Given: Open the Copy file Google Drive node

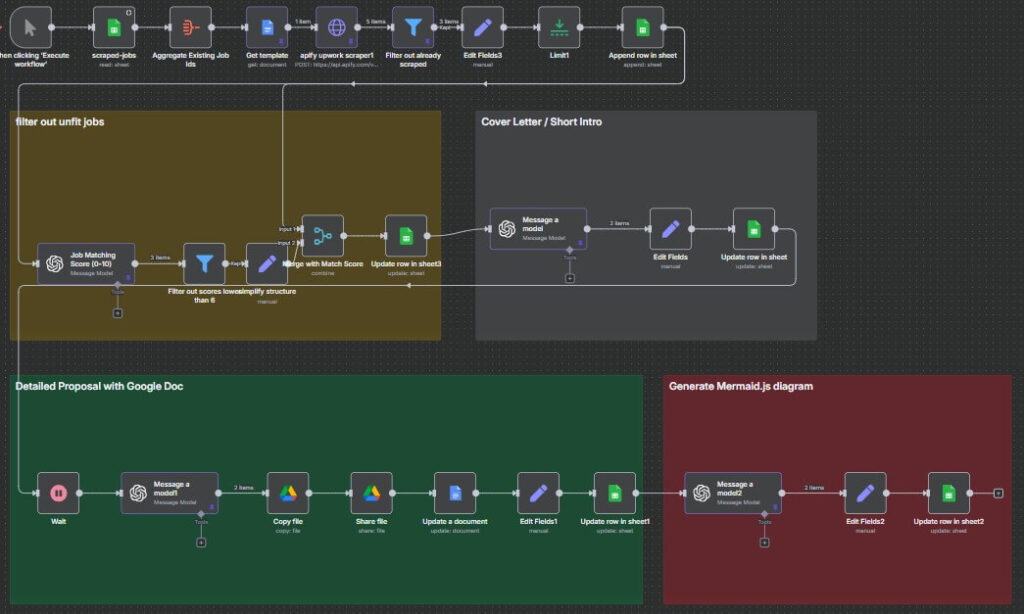Looking at the screenshot, I should pyautogui.click(x=288, y=493).
